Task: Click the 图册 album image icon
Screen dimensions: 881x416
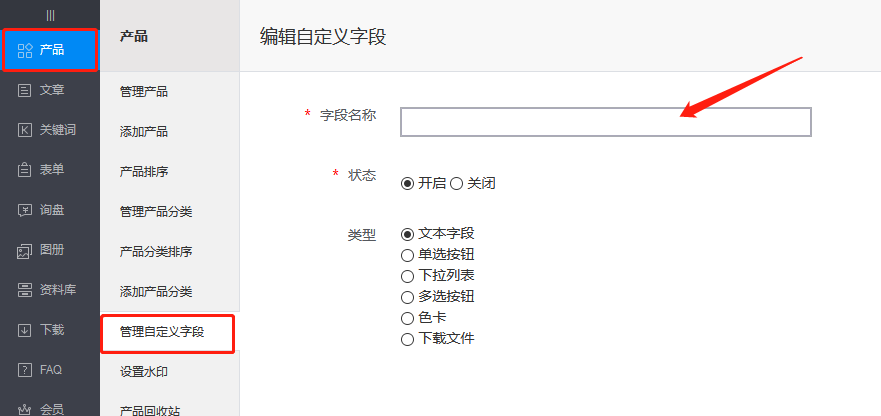Action: [x=25, y=250]
